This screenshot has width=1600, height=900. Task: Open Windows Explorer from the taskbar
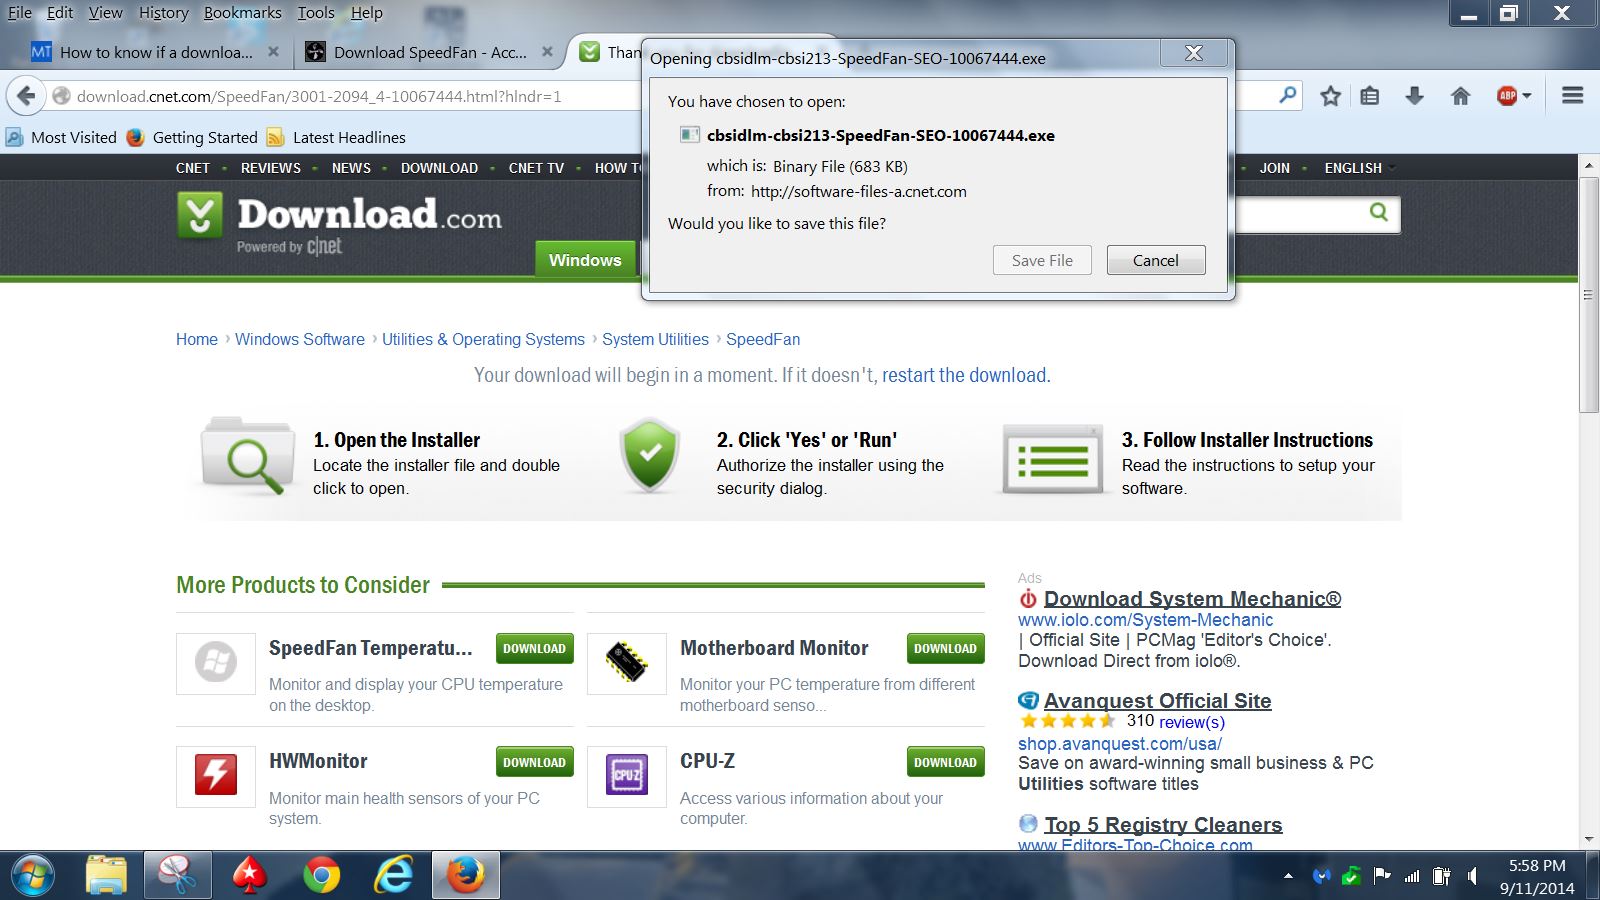pyautogui.click(x=106, y=876)
